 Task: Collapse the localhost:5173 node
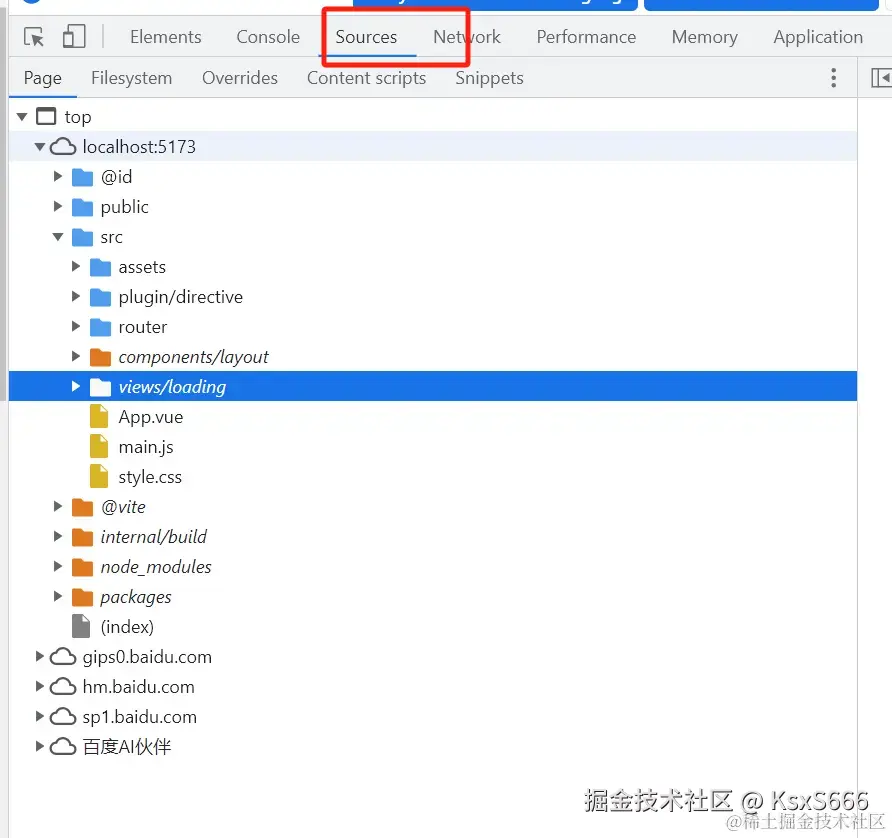(40, 147)
